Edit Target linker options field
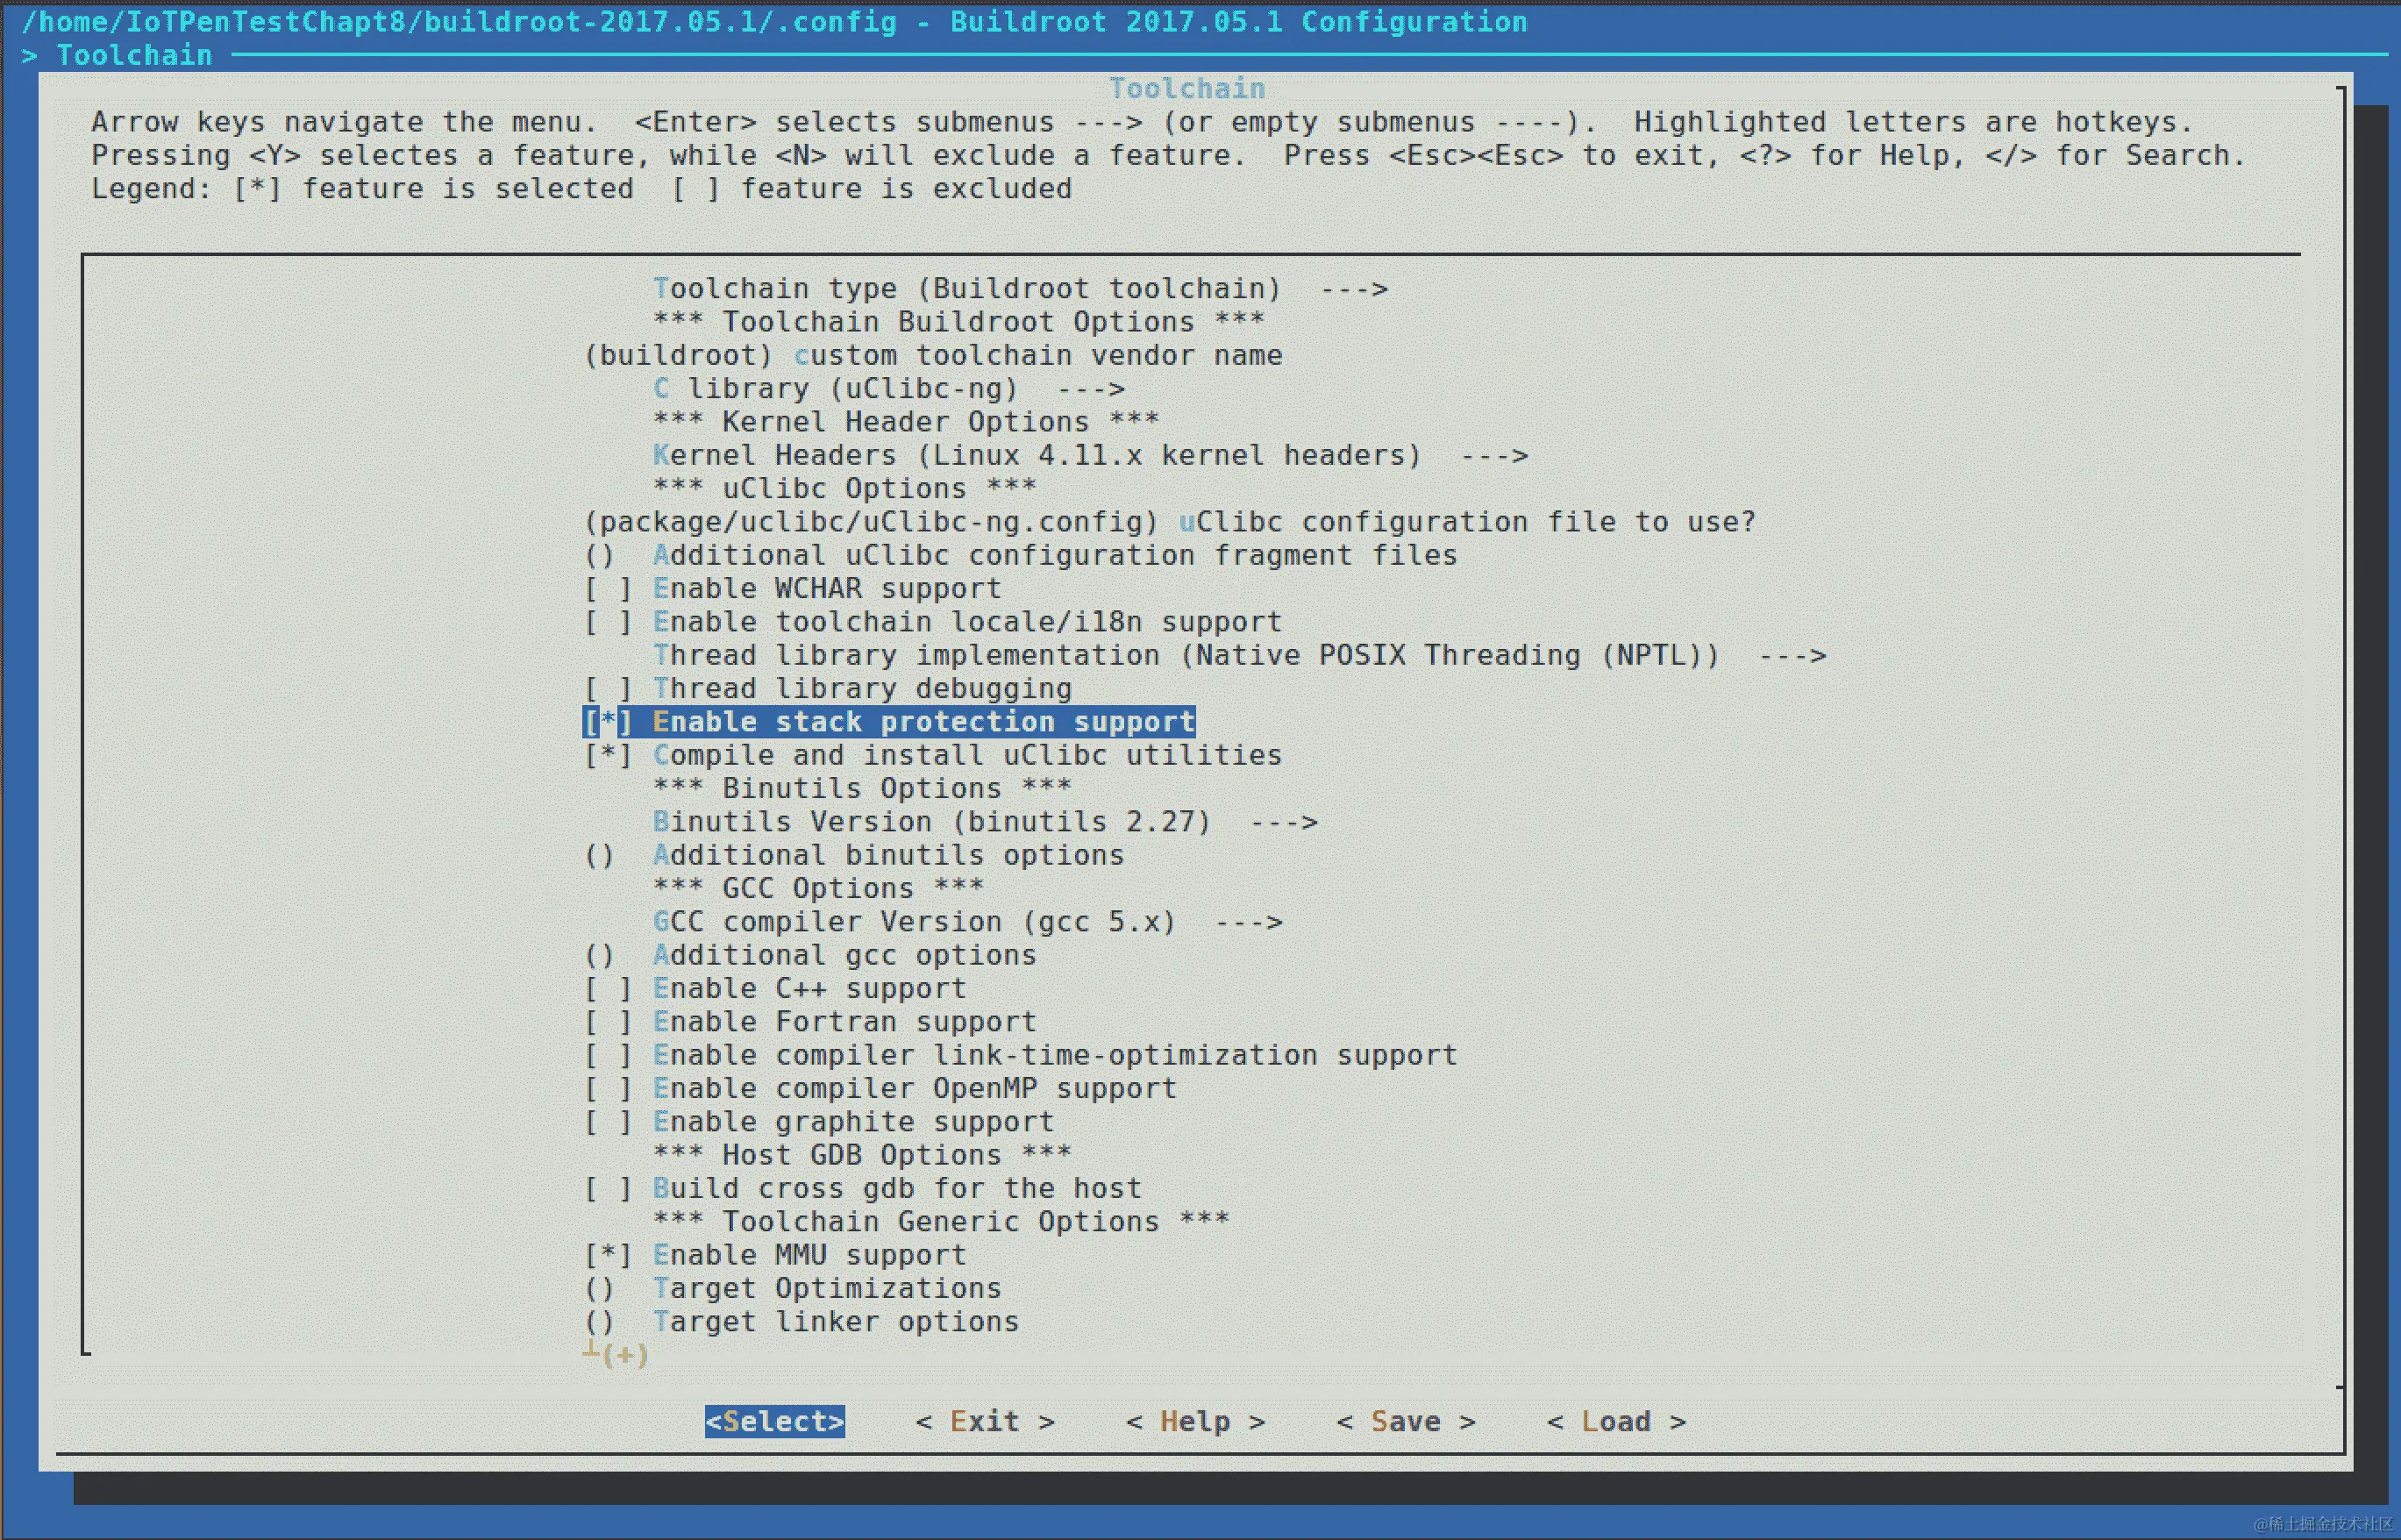This screenshot has height=1540, width=2401. coord(802,1322)
